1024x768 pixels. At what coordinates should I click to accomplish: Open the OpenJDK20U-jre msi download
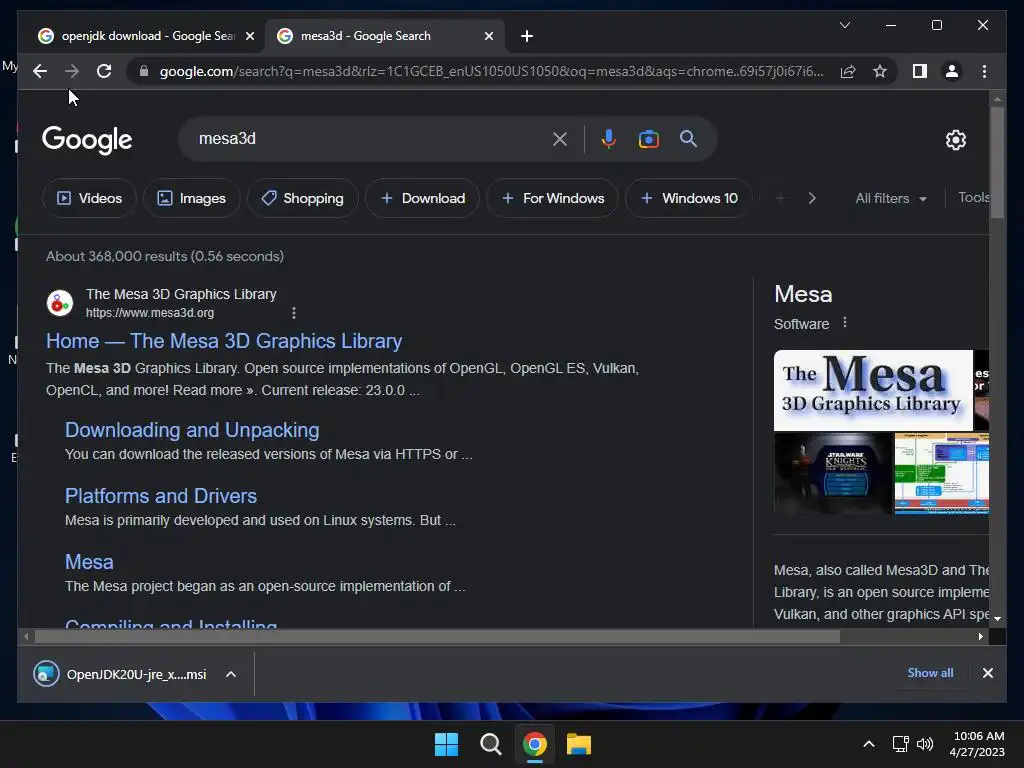[x=120, y=674]
